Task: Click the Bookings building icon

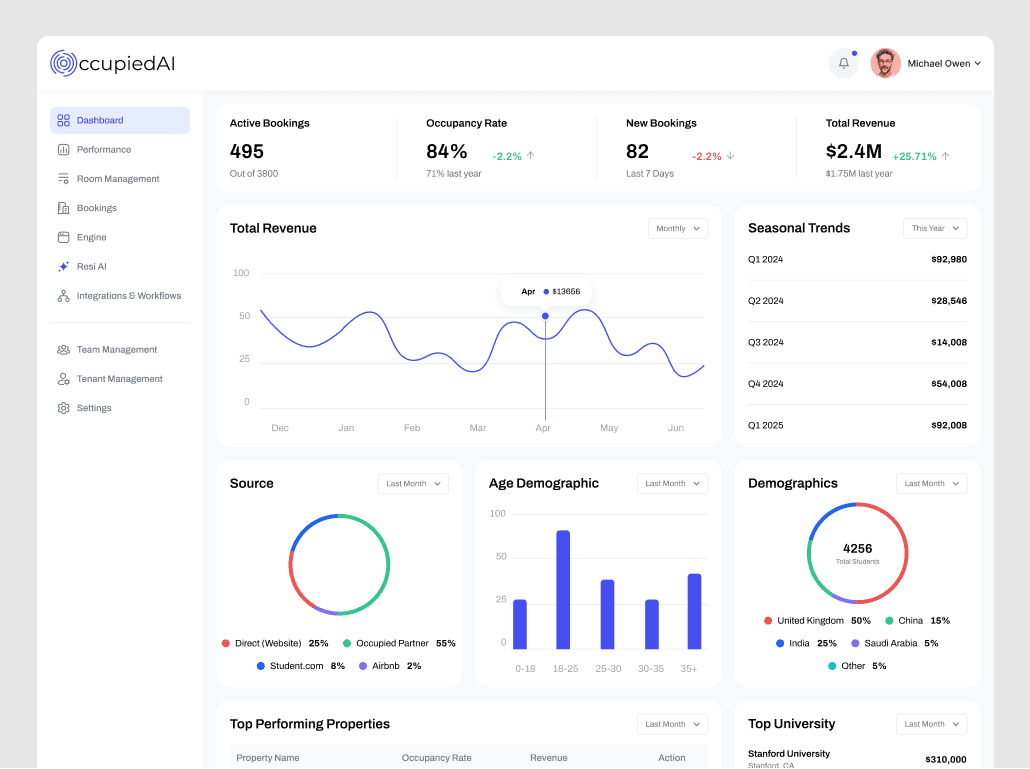Action: 64,208
